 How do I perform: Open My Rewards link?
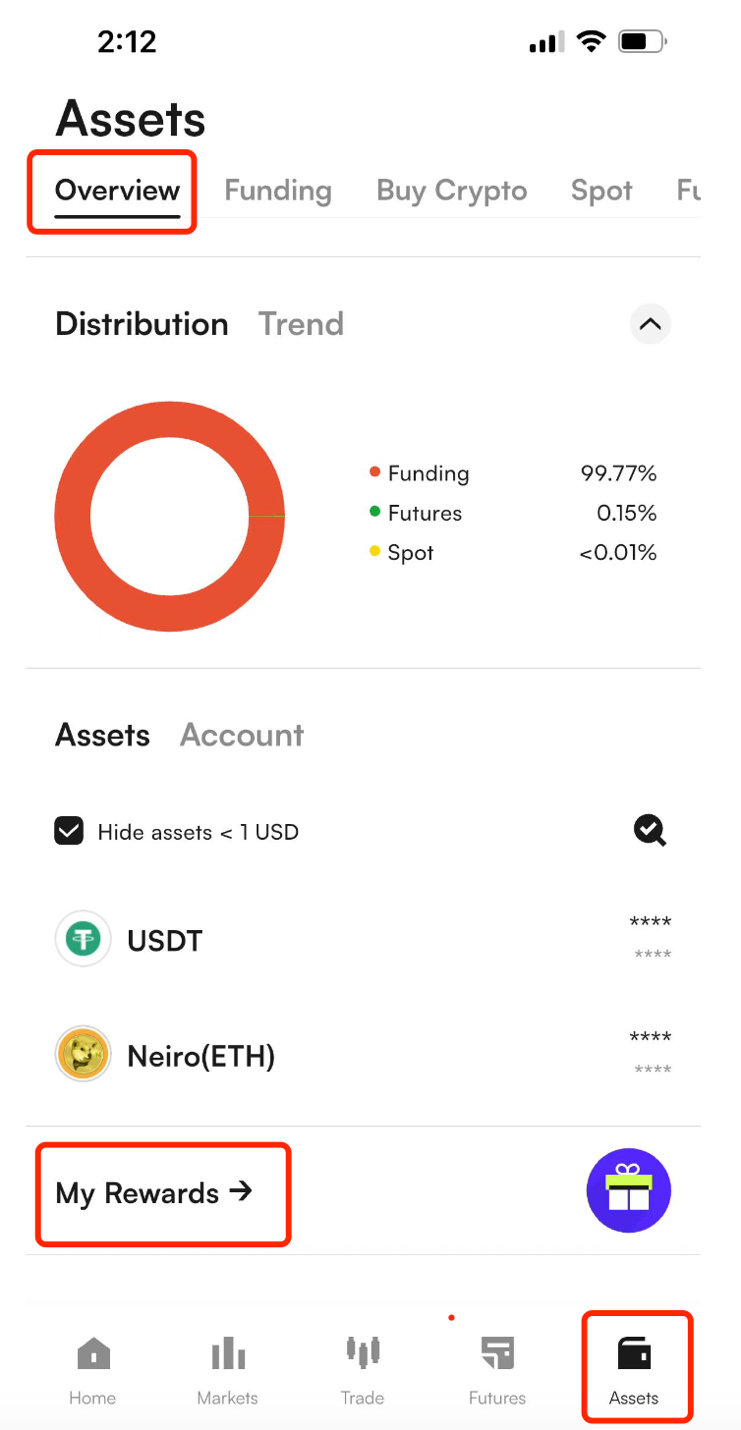click(x=154, y=1193)
